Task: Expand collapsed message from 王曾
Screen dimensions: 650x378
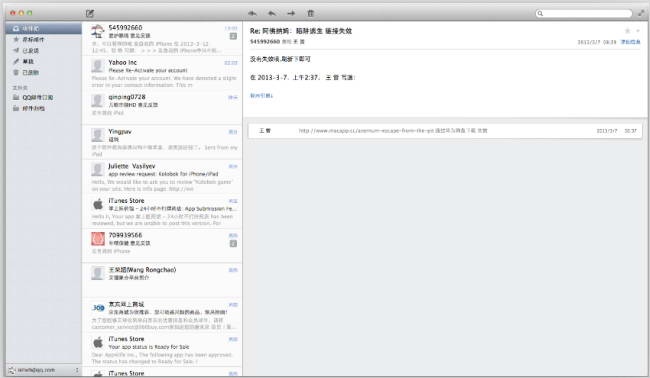Action: point(444,131)
